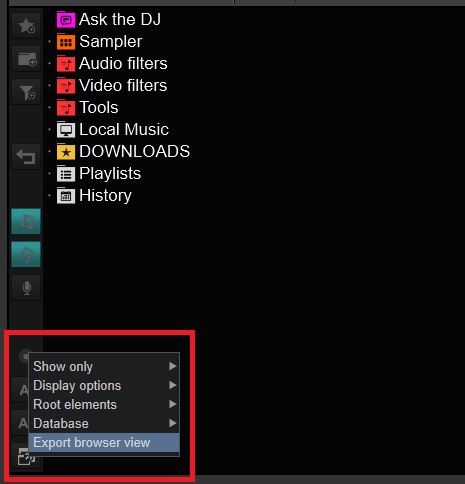Click the DOWNLOADS star folder icon

(66, 152)
